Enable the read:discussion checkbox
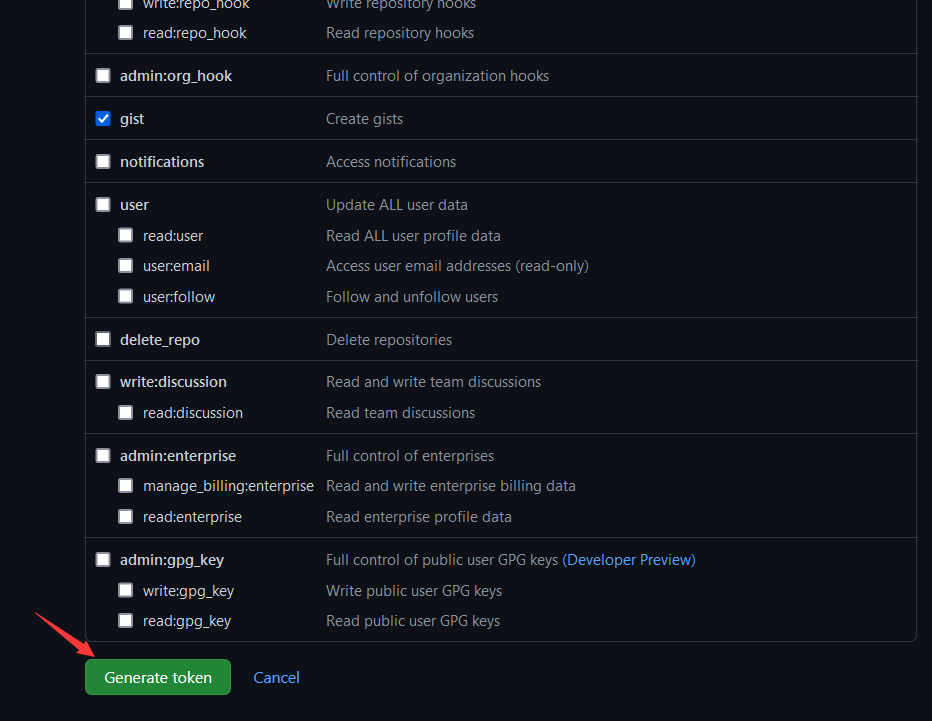This screenshot has height=721, width=932. click(x=125, y=413)
